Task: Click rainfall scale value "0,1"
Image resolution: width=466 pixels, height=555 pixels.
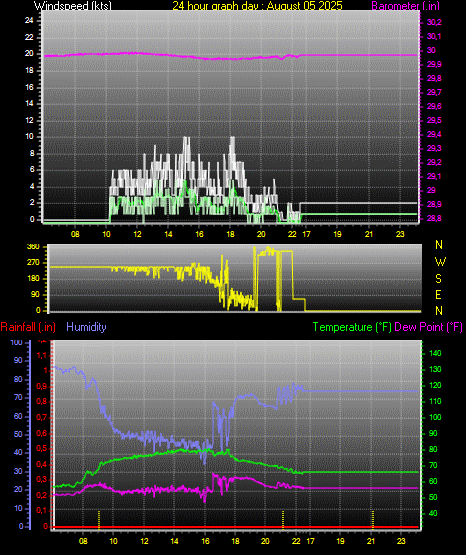Action: coord(42,510)
